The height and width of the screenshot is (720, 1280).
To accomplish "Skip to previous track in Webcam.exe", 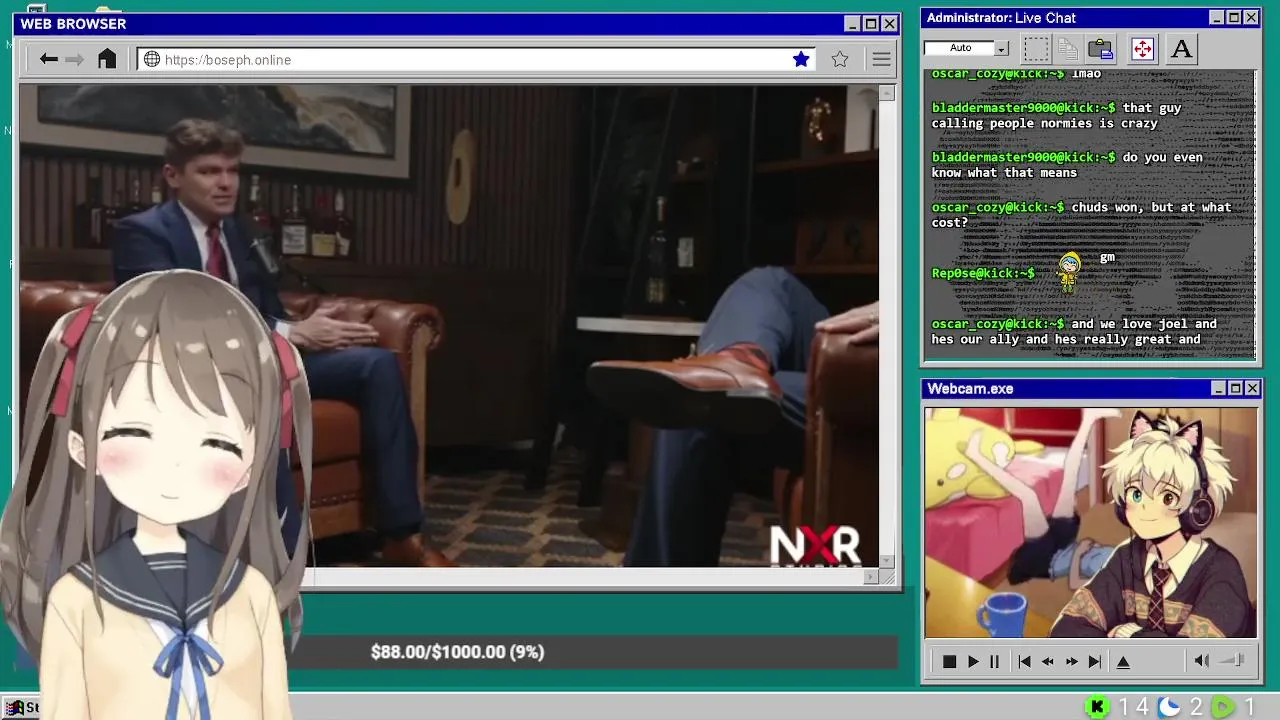I will point(1024,661).
